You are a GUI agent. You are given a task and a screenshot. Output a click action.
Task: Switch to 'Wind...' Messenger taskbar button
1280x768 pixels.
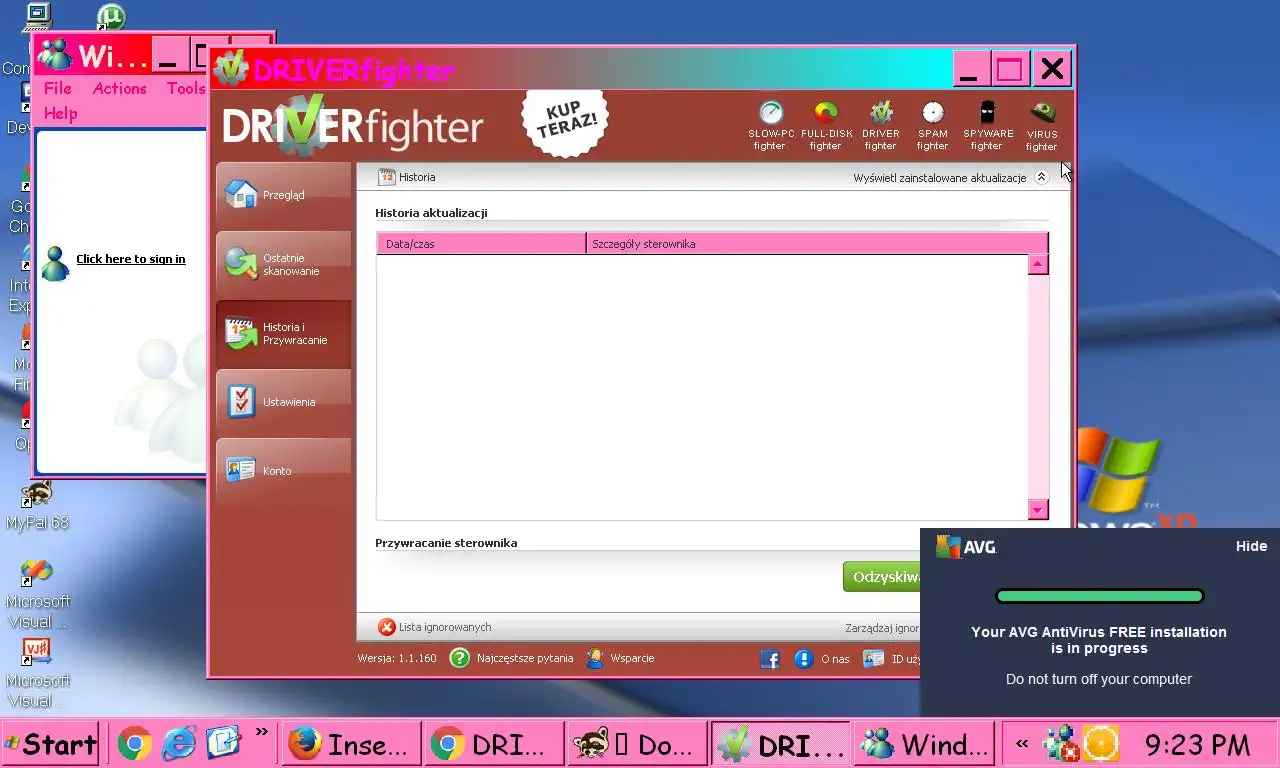click(924, 744)
